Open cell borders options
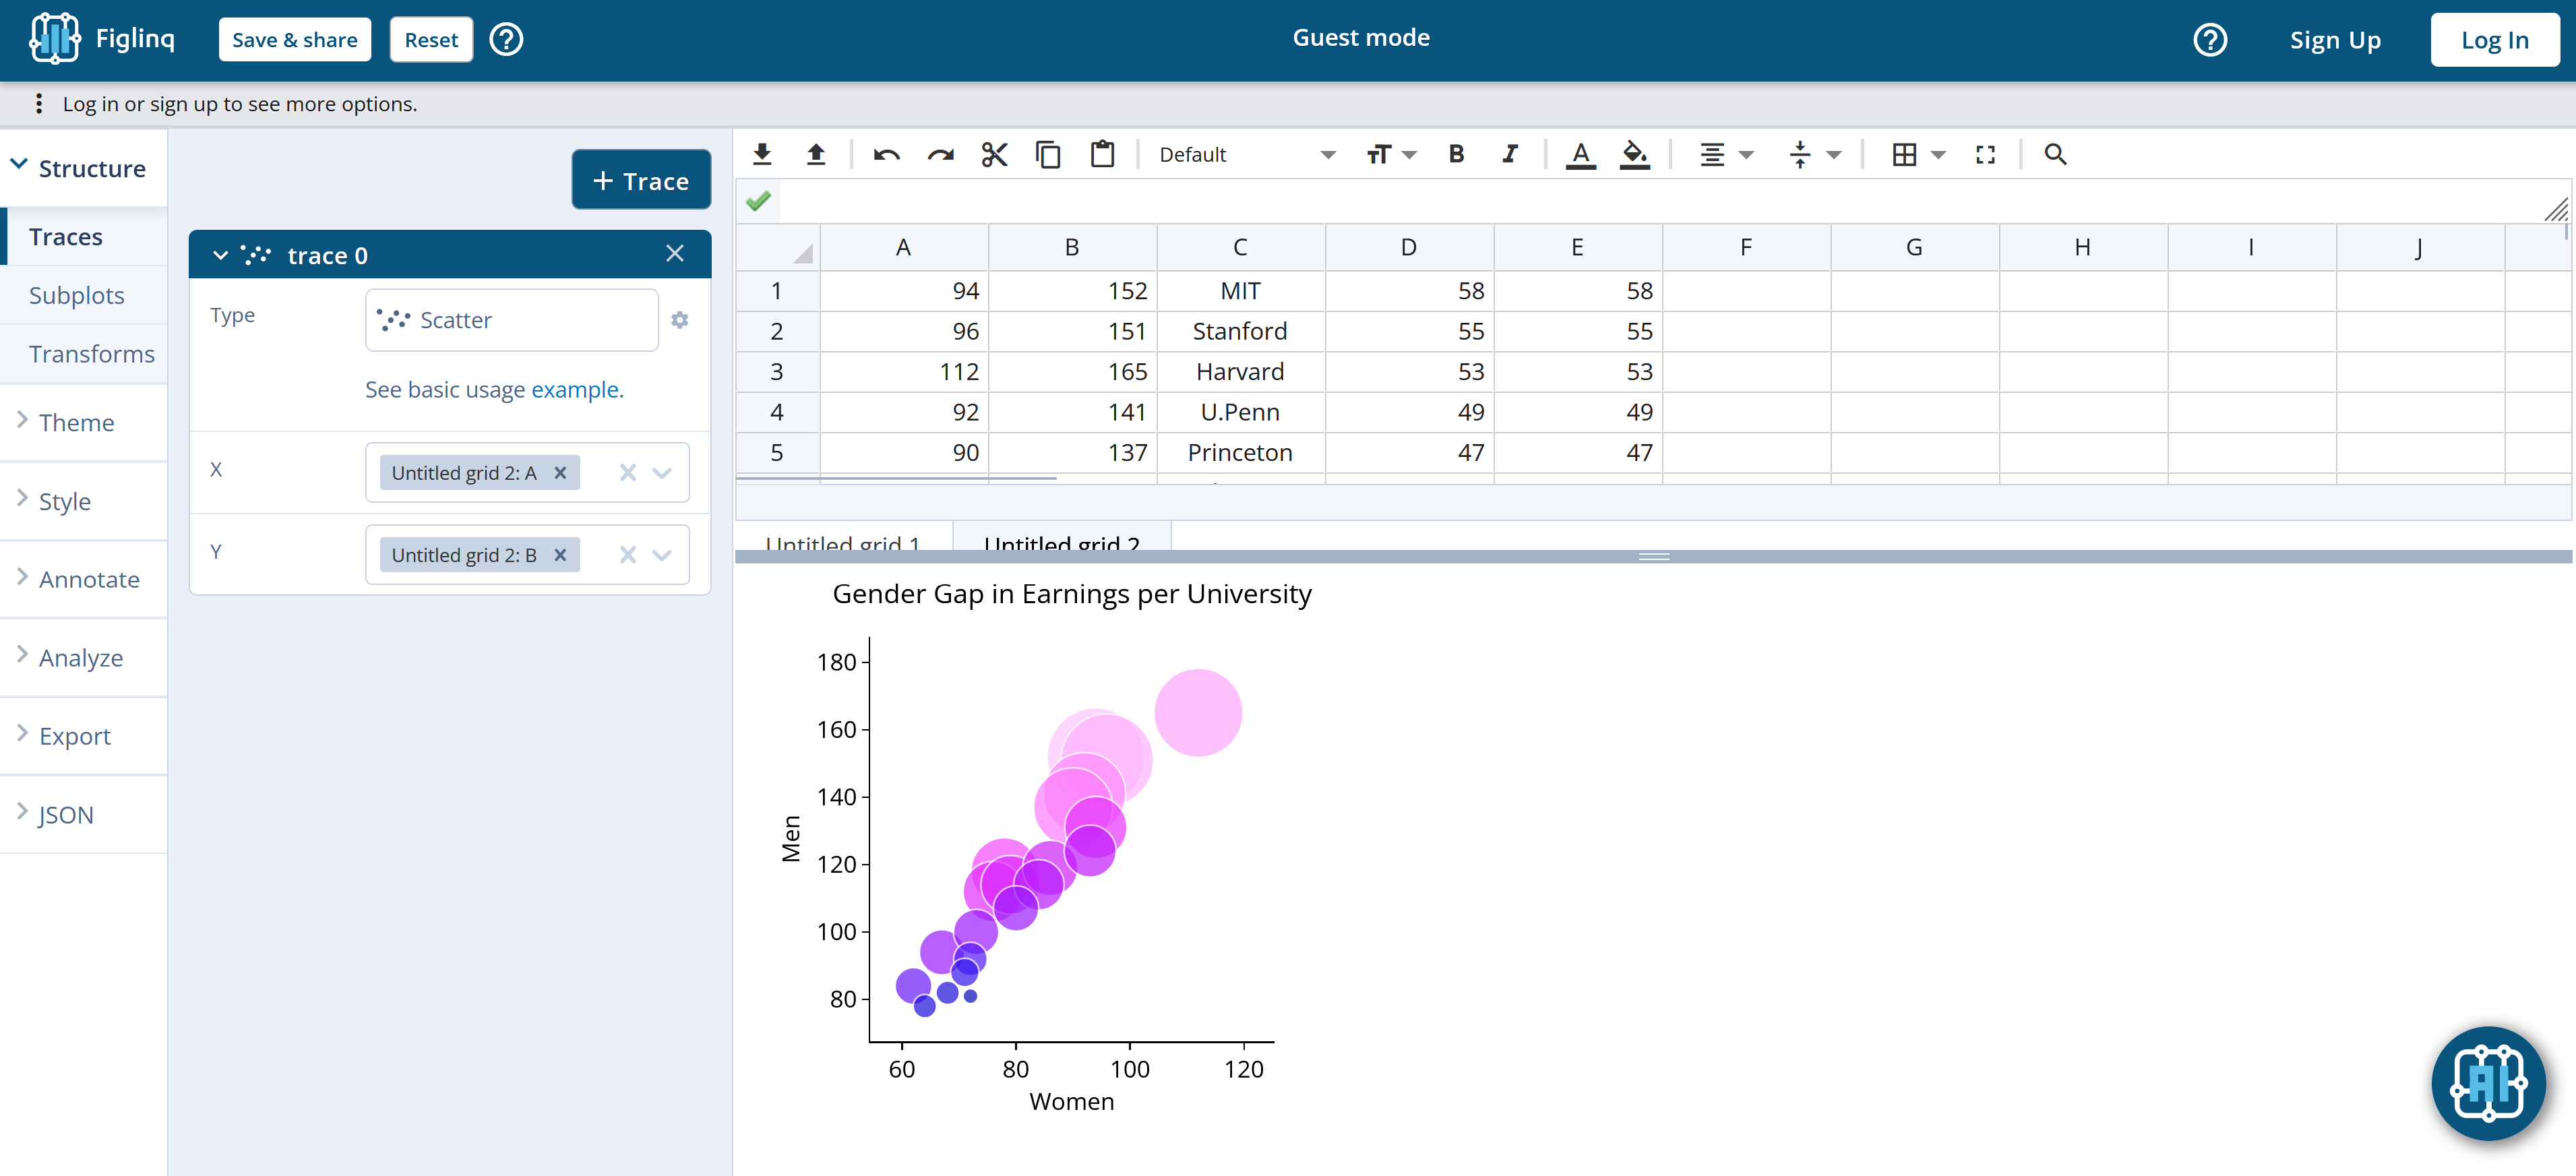 [1918, 154]
